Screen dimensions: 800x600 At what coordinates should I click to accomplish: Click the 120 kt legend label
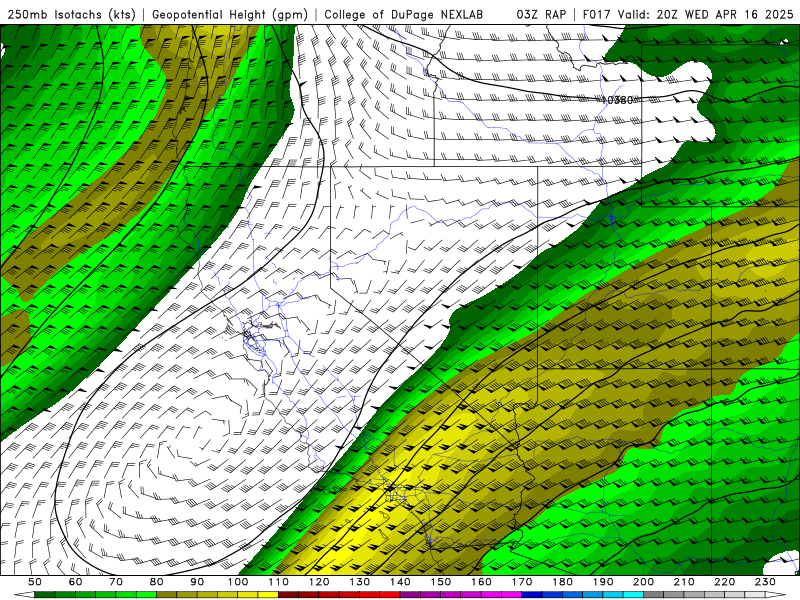pos(319,582)
